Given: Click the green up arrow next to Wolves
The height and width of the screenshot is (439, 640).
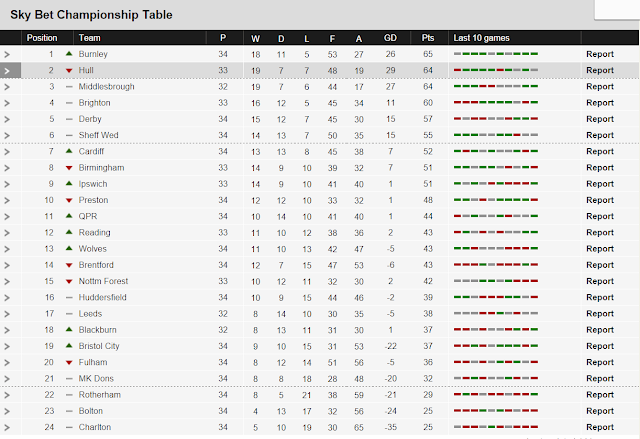Looking at the screenshot, I should point(68,248).
